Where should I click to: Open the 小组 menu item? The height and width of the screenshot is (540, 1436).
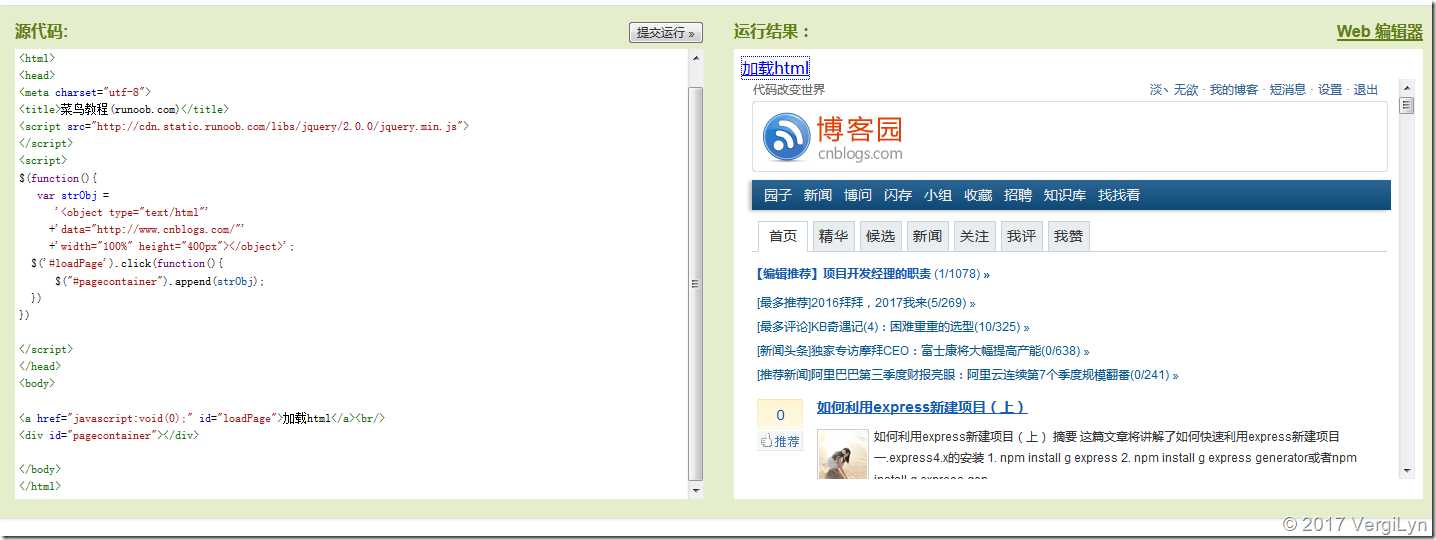click(x=937, y=195)
